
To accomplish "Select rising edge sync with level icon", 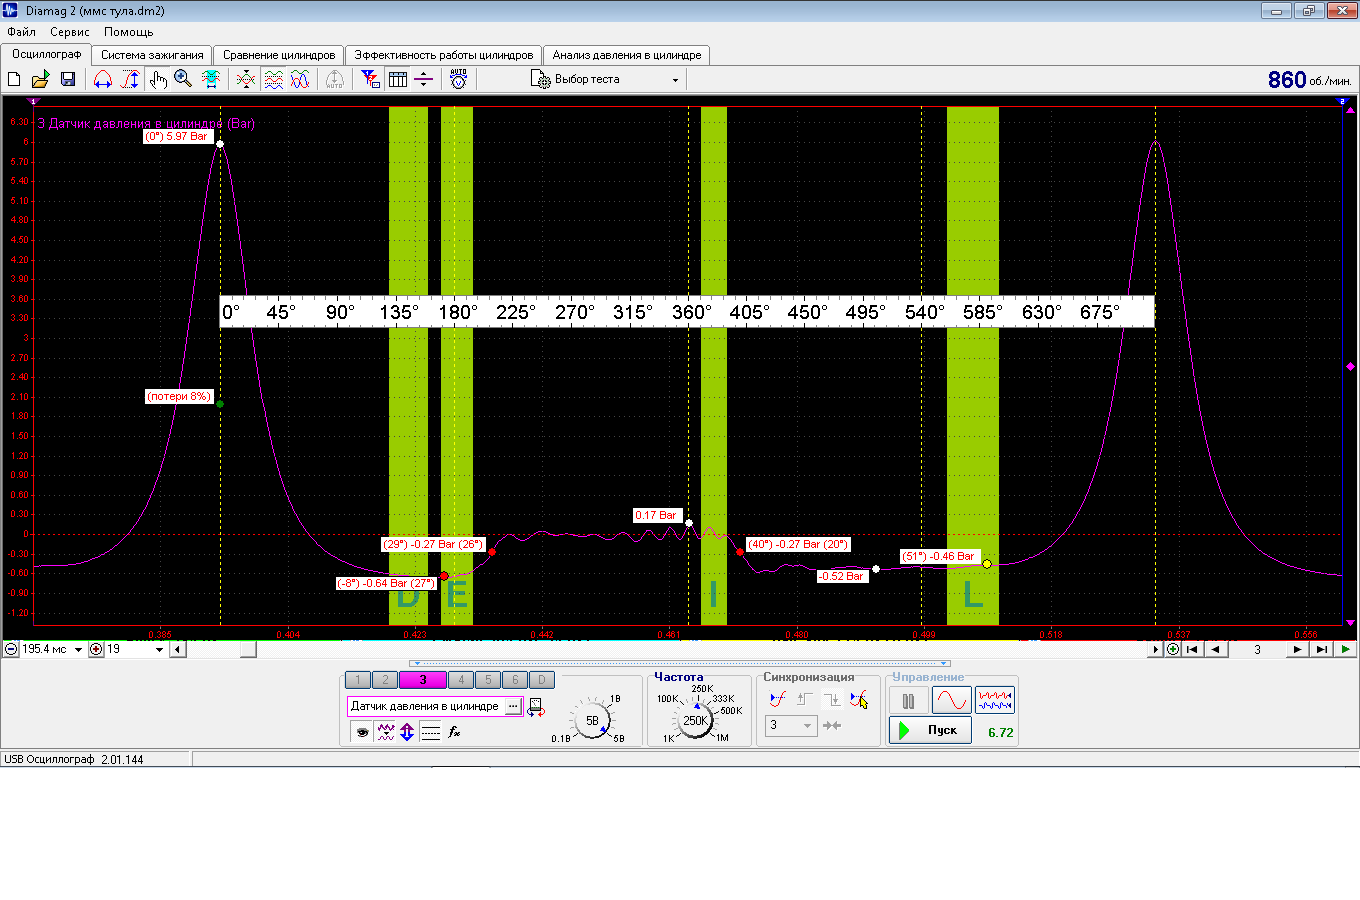I will [x=777, y=699].
